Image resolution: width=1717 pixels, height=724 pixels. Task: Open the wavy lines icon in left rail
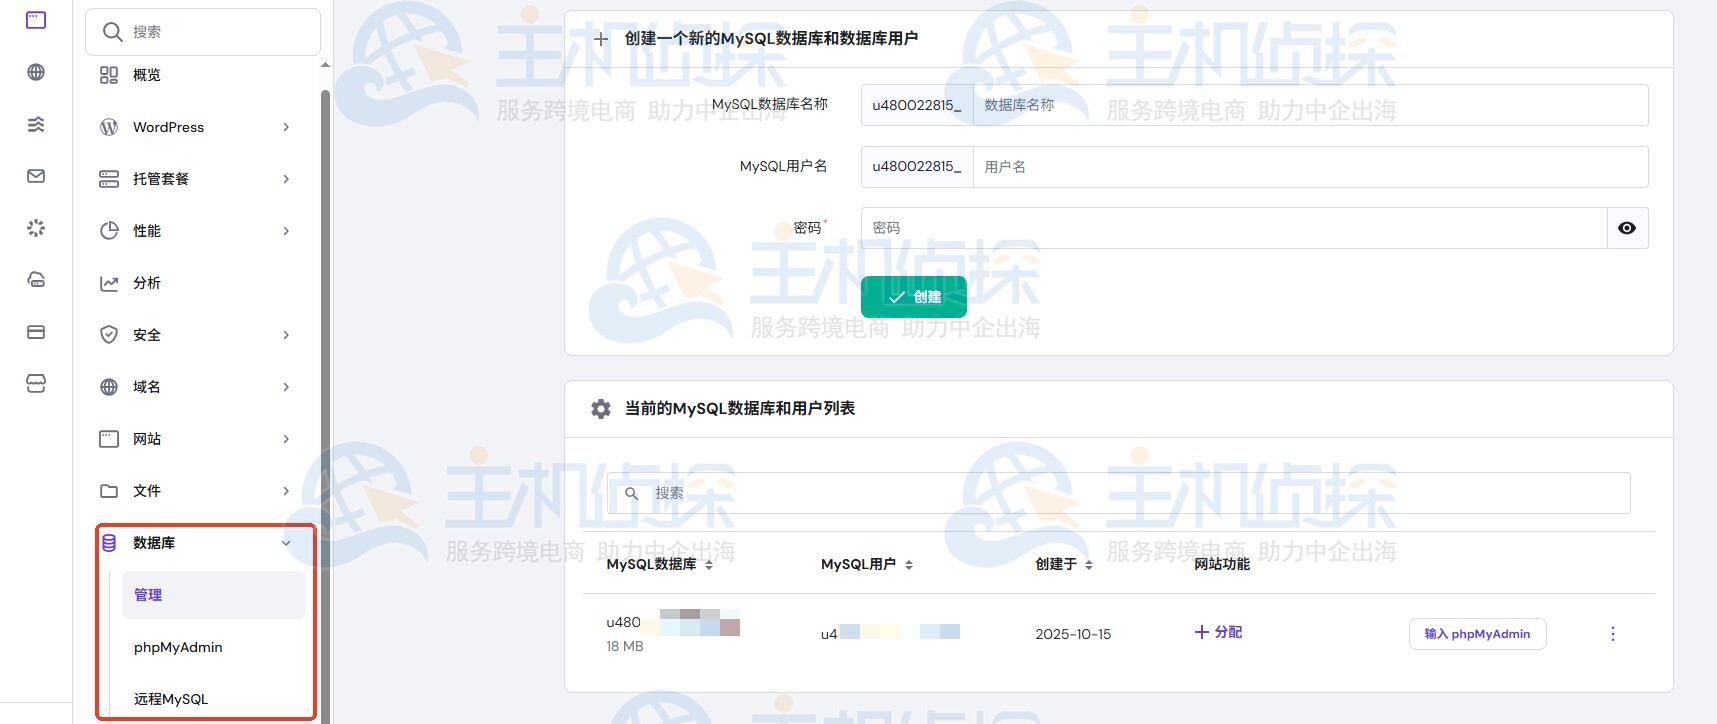click(x=36, y=124)
